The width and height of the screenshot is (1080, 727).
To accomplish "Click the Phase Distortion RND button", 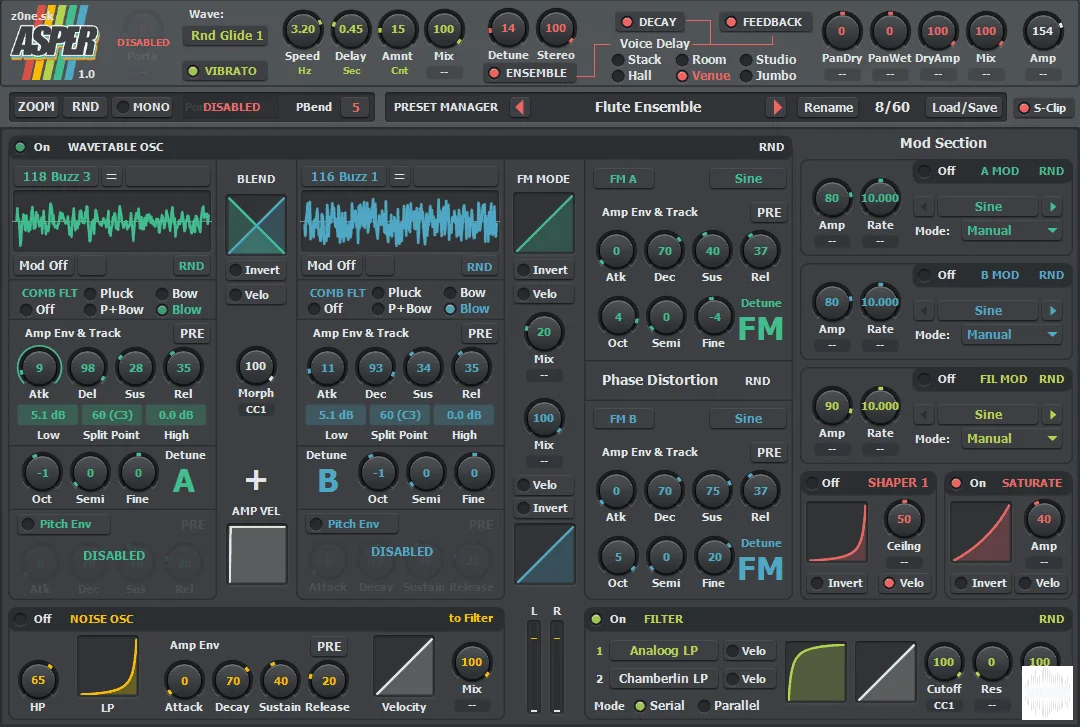I will coord(758,381).
